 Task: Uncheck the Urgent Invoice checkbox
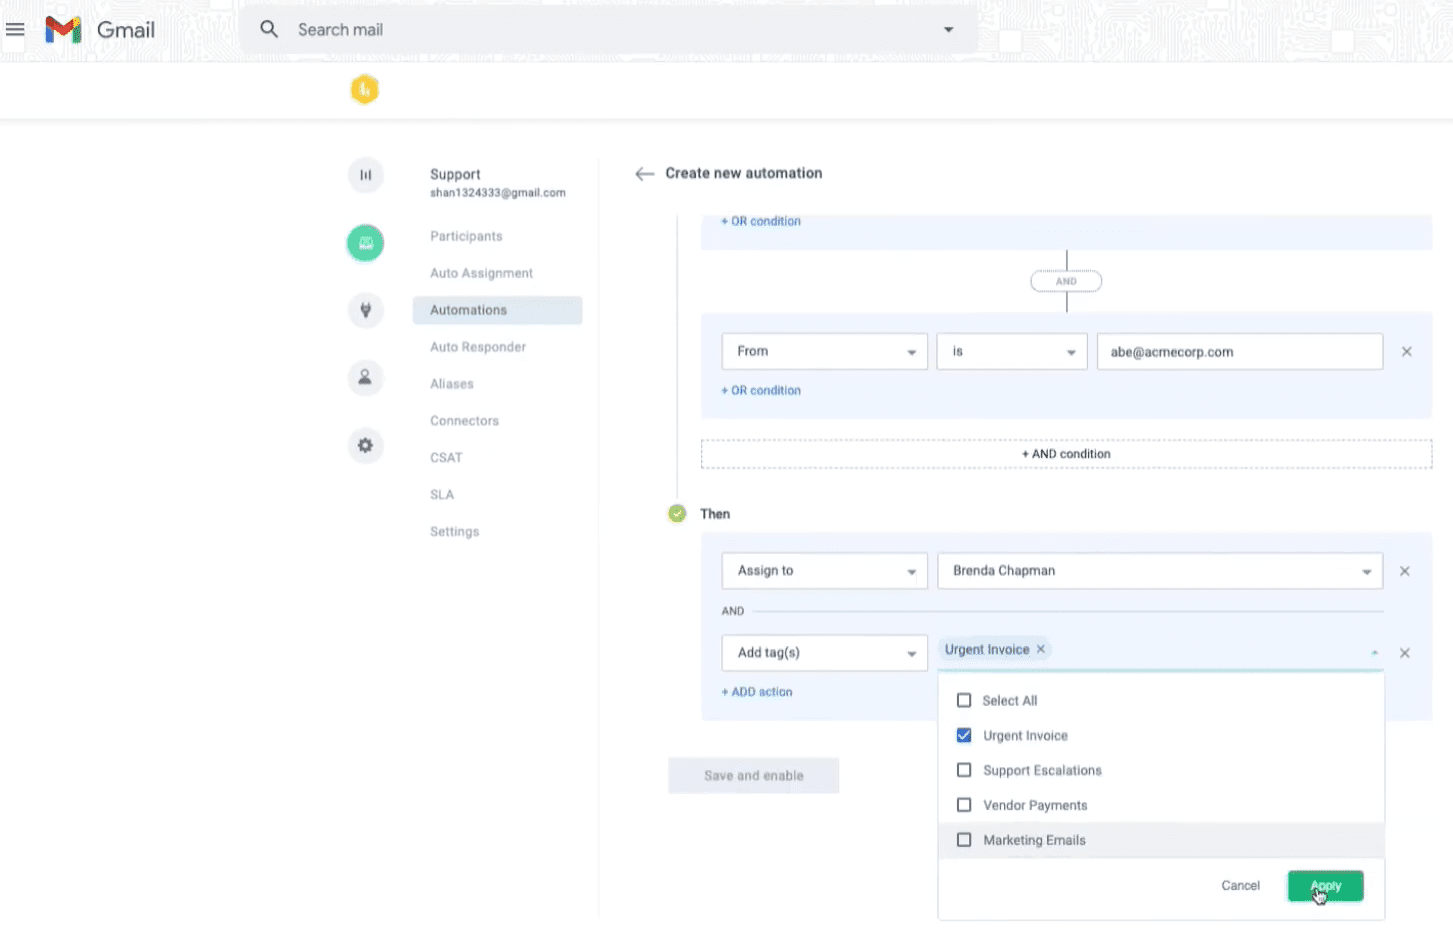click(x=964, y=736)
